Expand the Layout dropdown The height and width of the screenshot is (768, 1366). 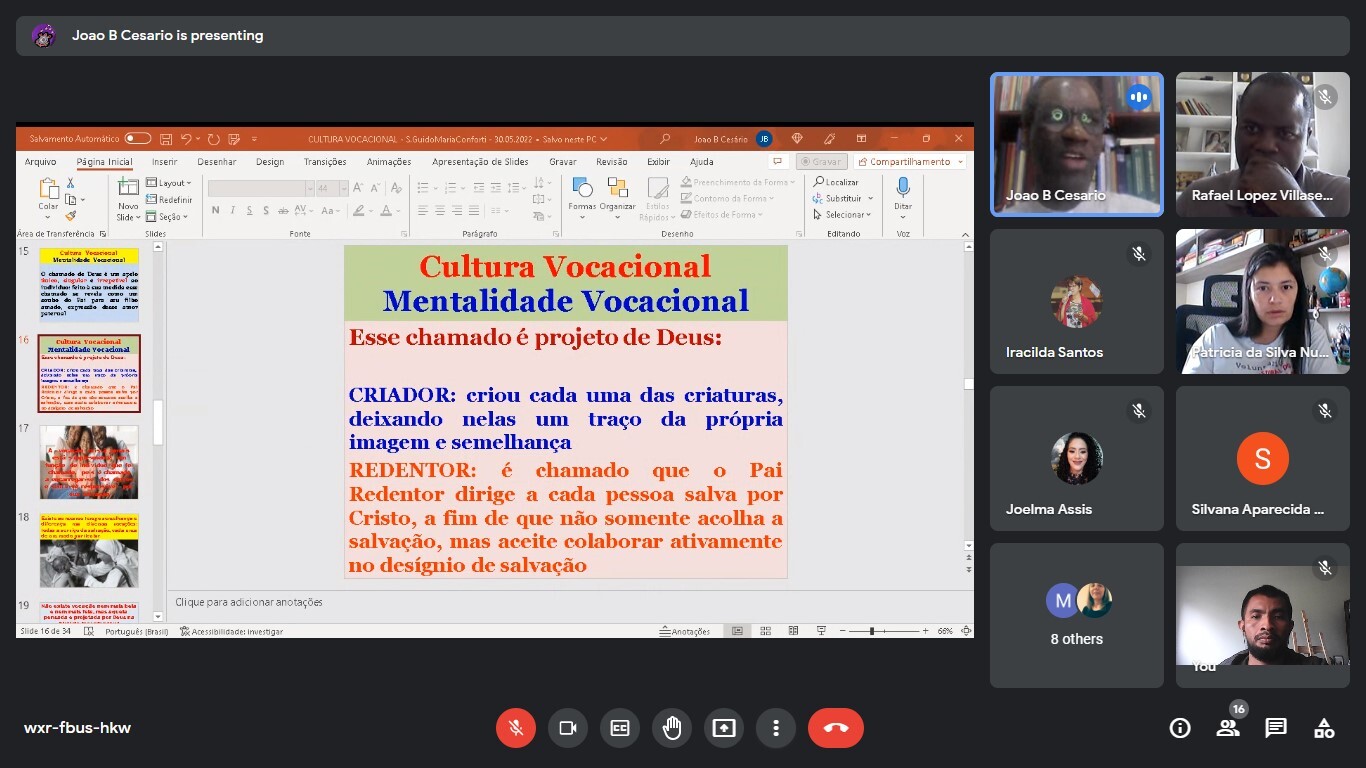click(169, 183)
